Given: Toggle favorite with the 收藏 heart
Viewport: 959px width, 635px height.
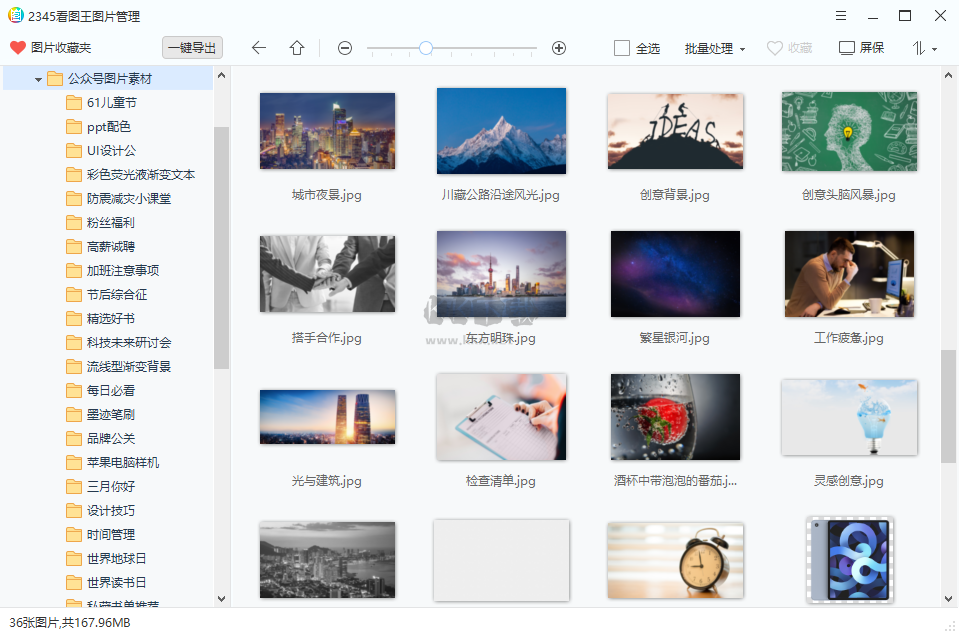Looking at the screenshot, I should [774, 47].
